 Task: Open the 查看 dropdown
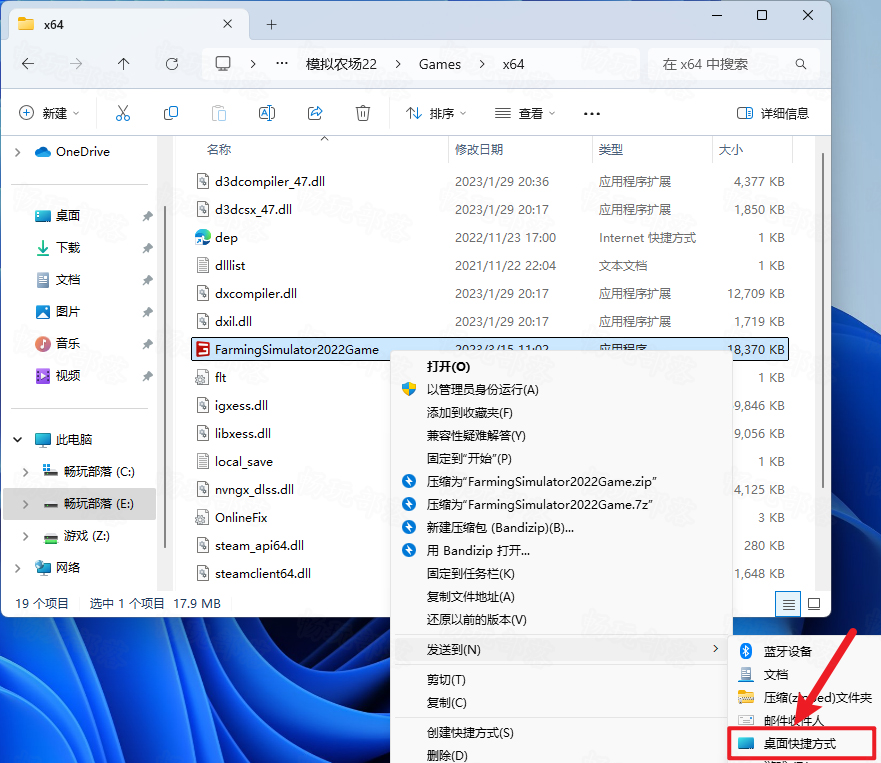(x=525, y=113)
